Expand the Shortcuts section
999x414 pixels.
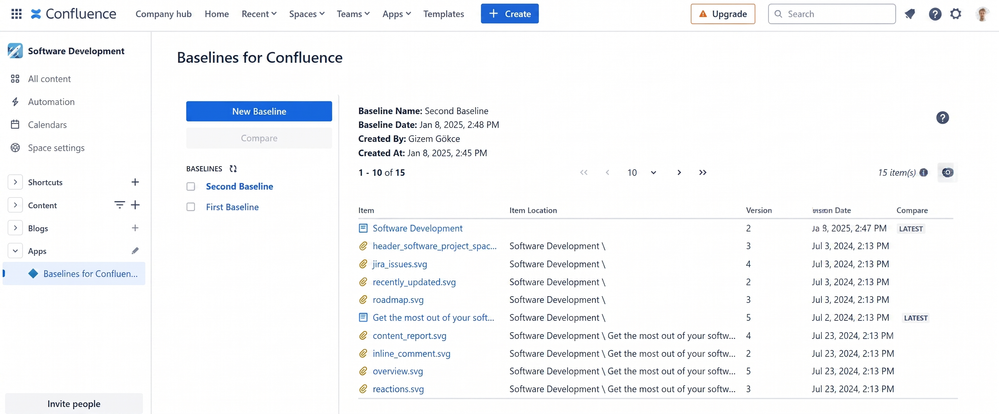pos(15,182)
